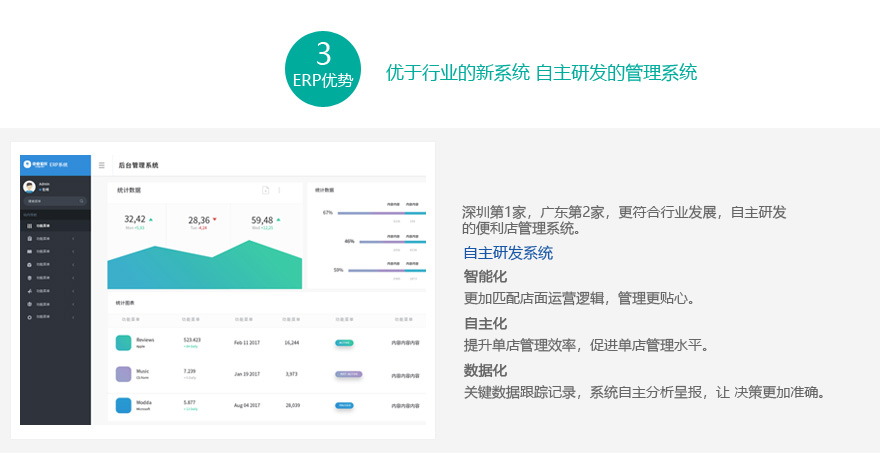This screenshot has width=880, height=455.
Task: Click the Admin user avatar
Action: click(x=30, y=186)
